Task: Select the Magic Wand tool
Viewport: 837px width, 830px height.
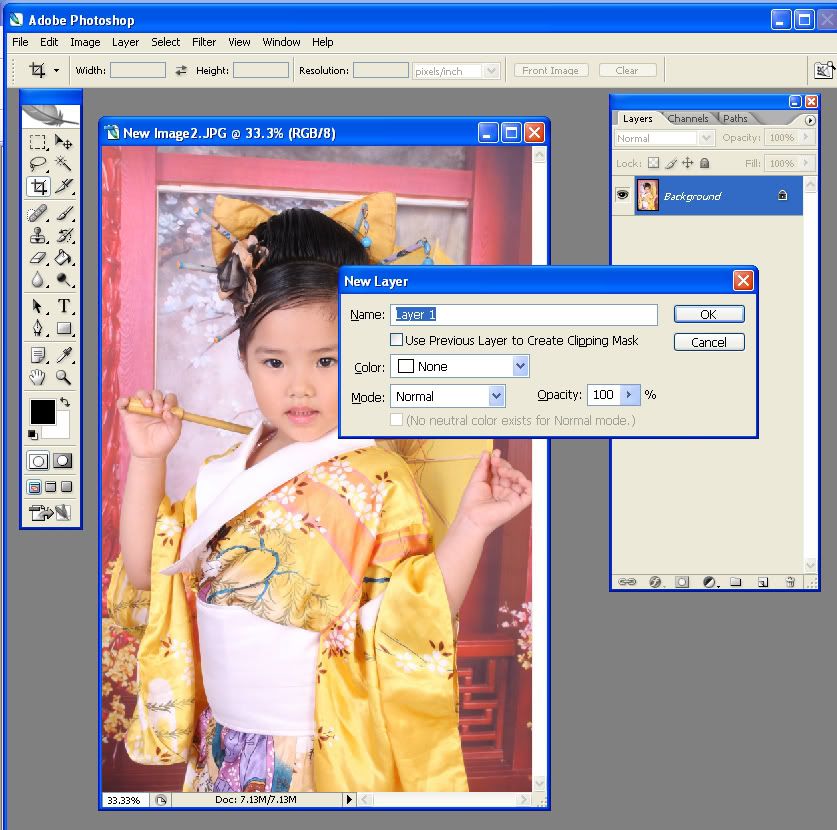Action: pos(64,164)
